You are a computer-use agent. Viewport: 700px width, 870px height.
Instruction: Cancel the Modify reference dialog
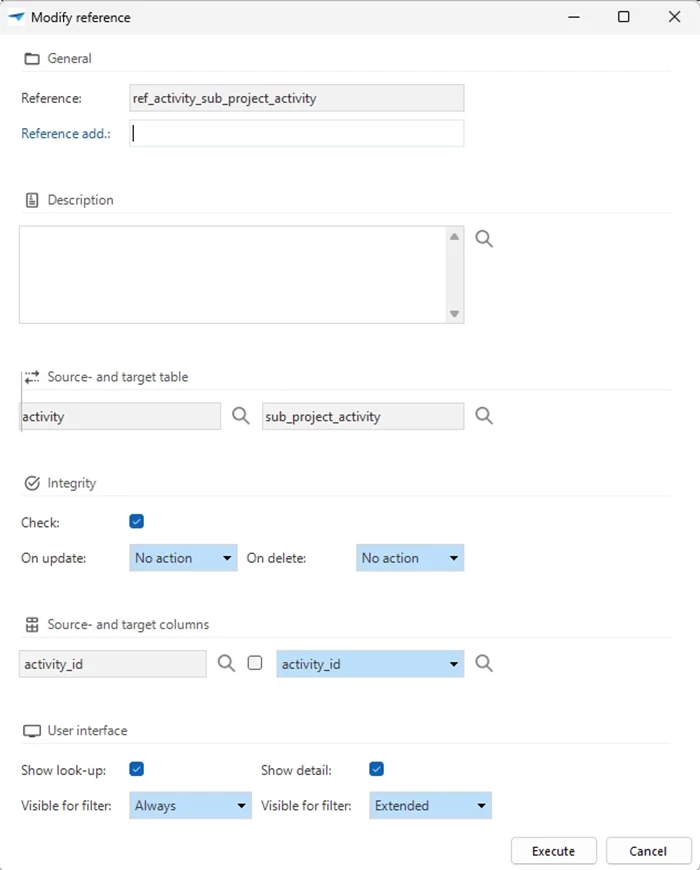pos(648,851)
